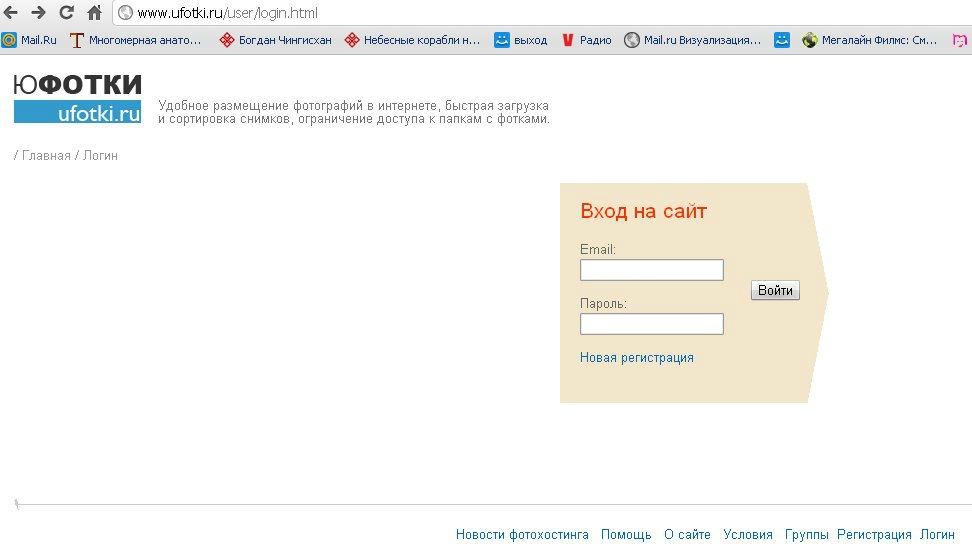
Task: Click the browser back arrow
Action: [11, 13]
